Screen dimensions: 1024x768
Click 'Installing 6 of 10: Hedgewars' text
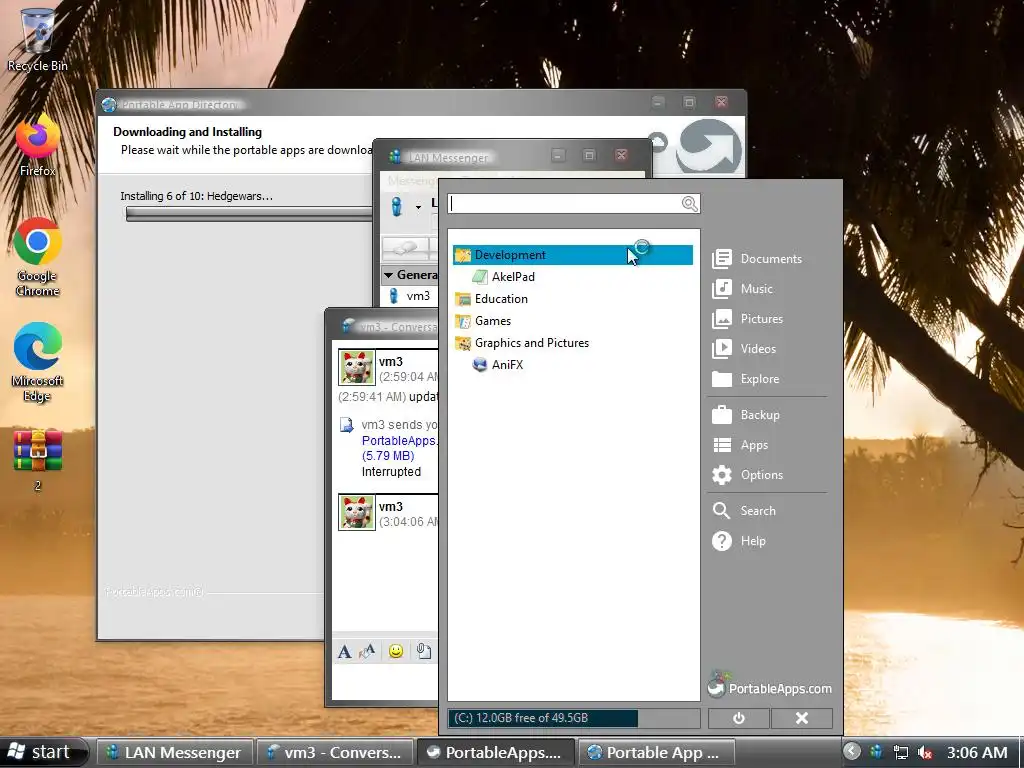point(197,196)
